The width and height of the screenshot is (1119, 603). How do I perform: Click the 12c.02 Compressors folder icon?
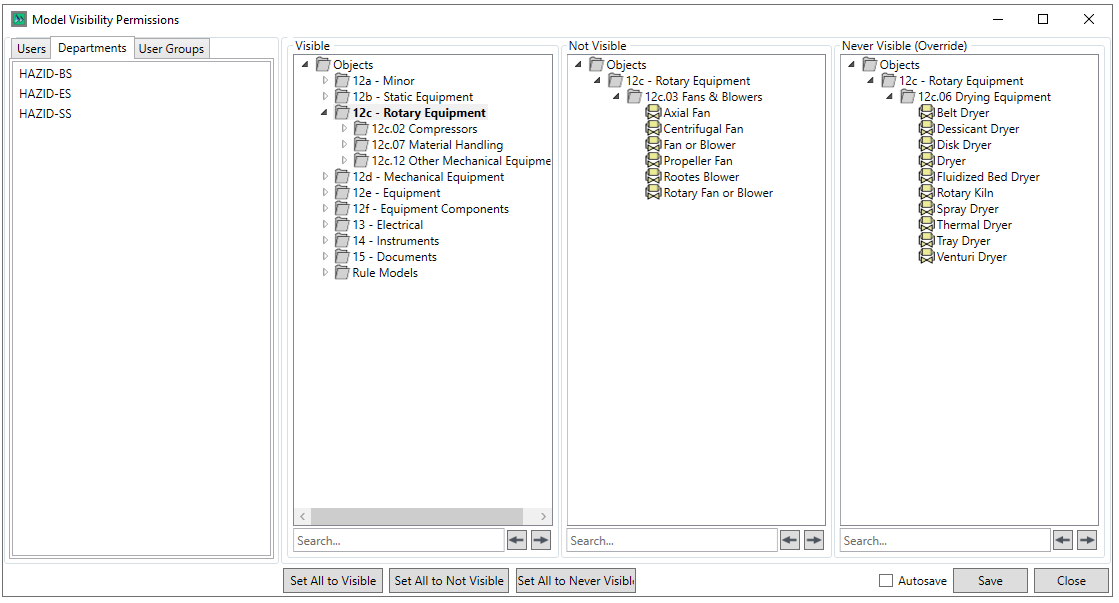click(361, 129)
